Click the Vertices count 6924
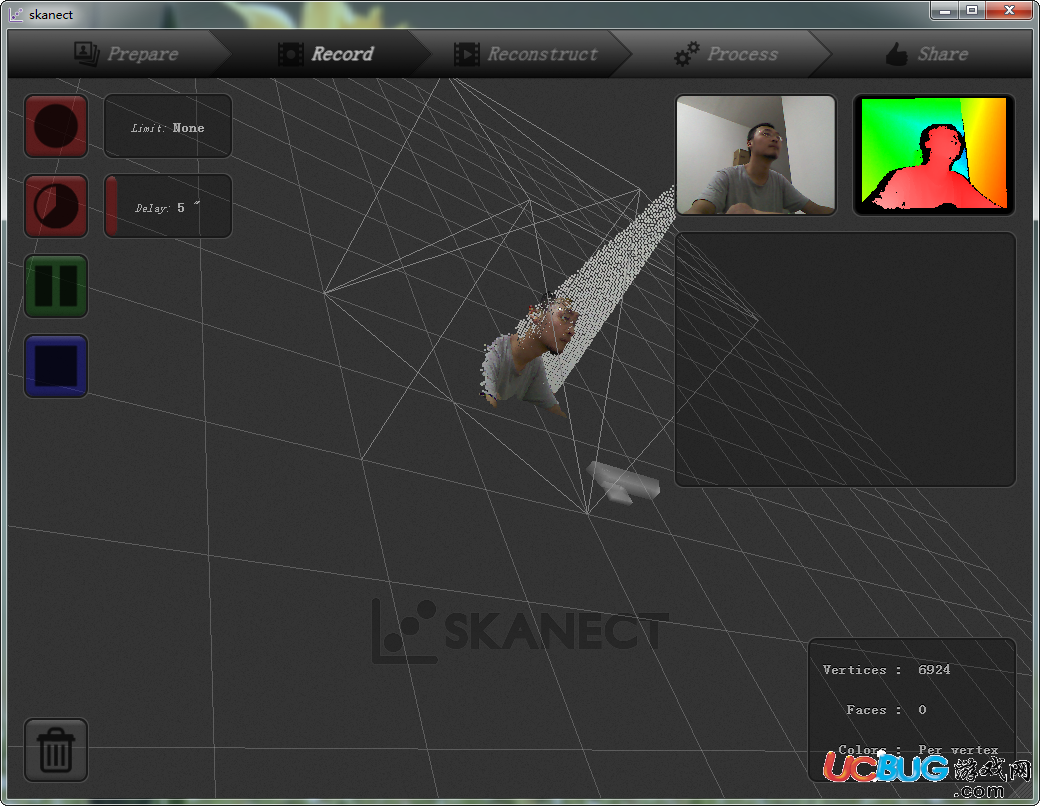The image size is (1040, 806). (x=934, y=670)
